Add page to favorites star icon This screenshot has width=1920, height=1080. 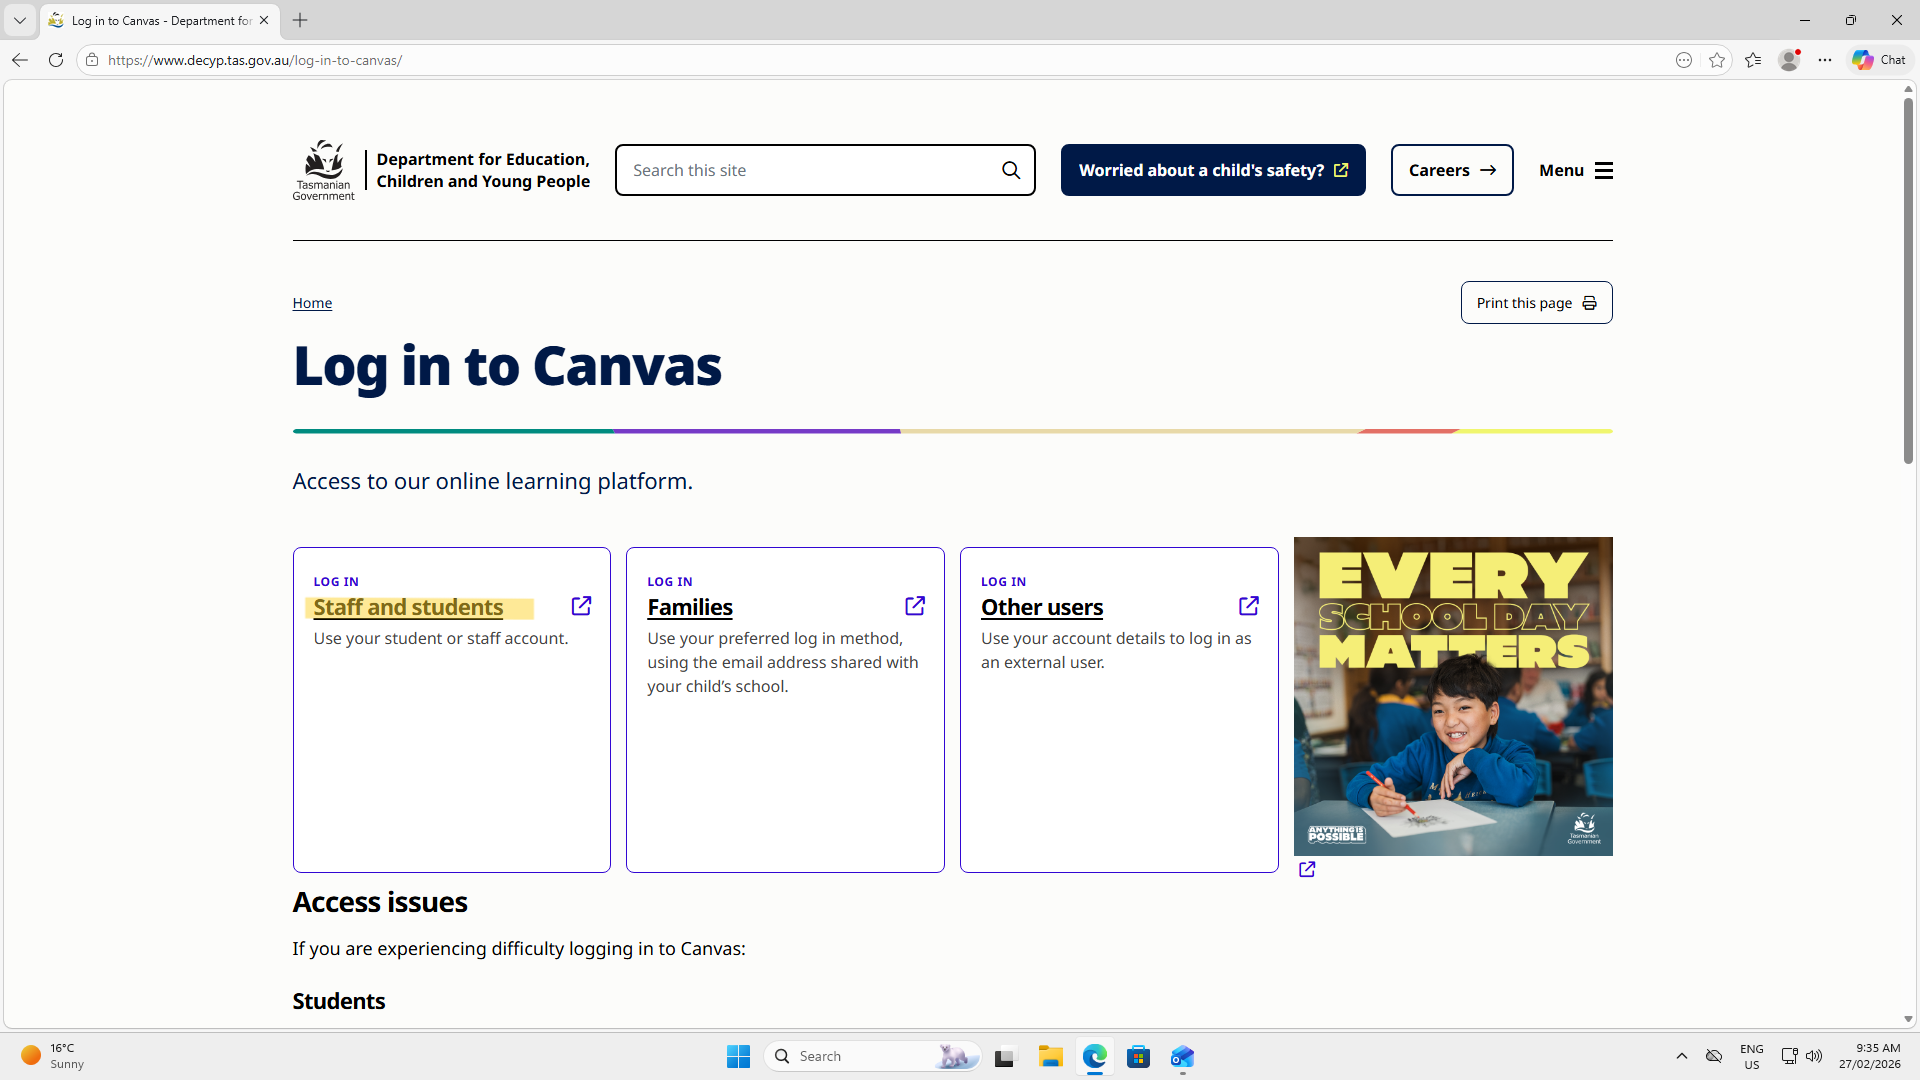point(1717,60)
